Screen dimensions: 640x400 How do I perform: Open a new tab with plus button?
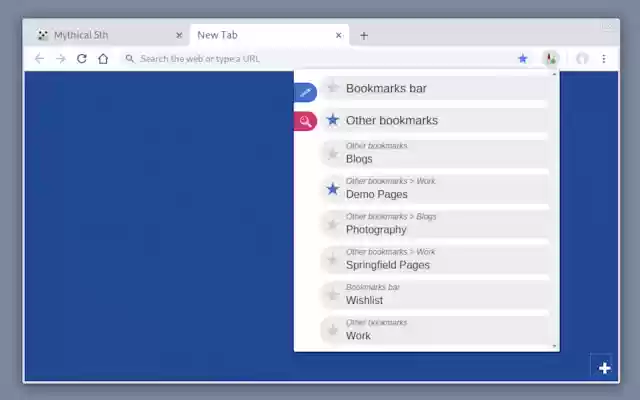pos(364,36)
